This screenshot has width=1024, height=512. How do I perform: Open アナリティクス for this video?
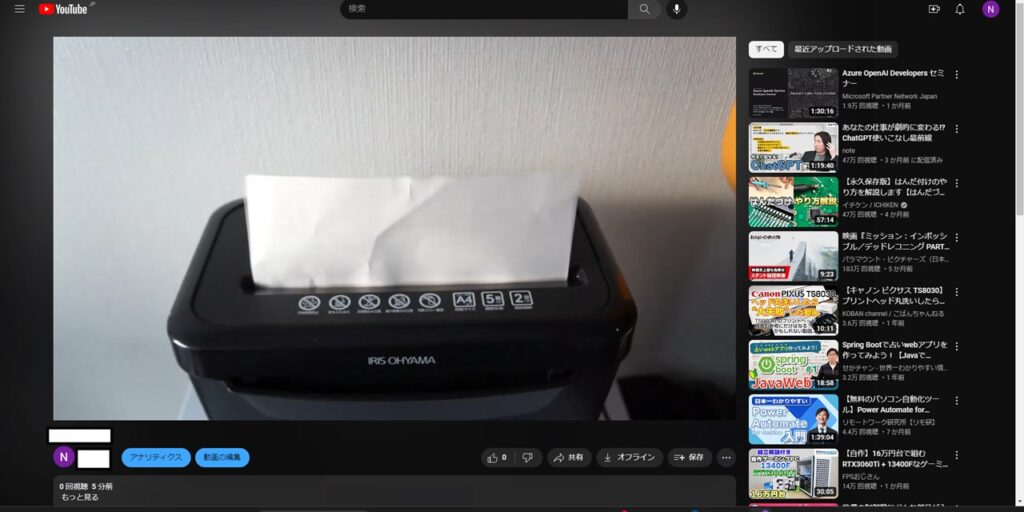[156, 458]
